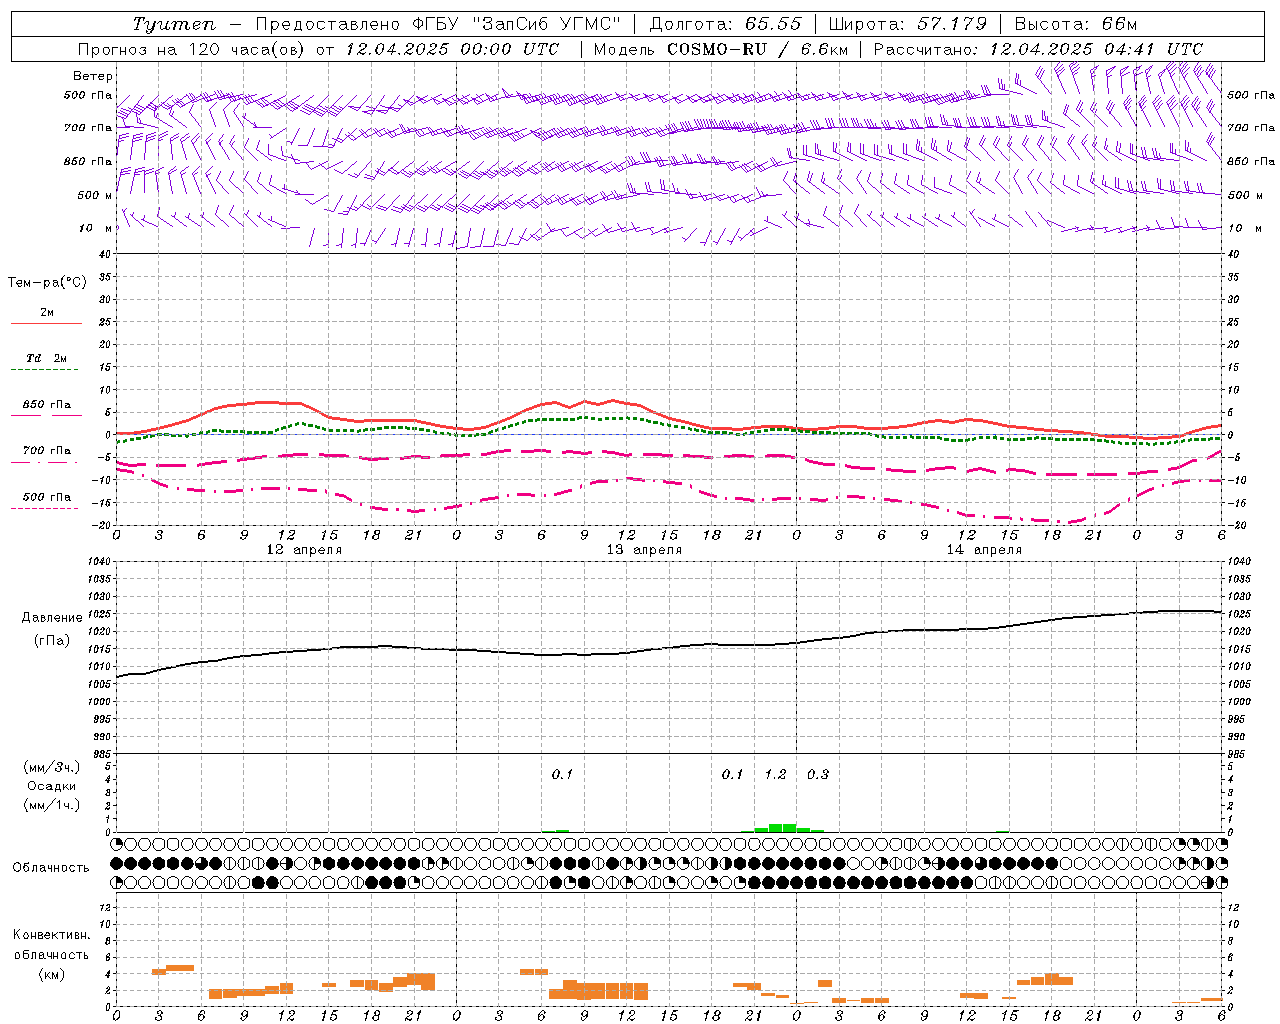Click the (мм/1ч.) unit label
The image size is (1280, 1024).
tap(52, 805)
